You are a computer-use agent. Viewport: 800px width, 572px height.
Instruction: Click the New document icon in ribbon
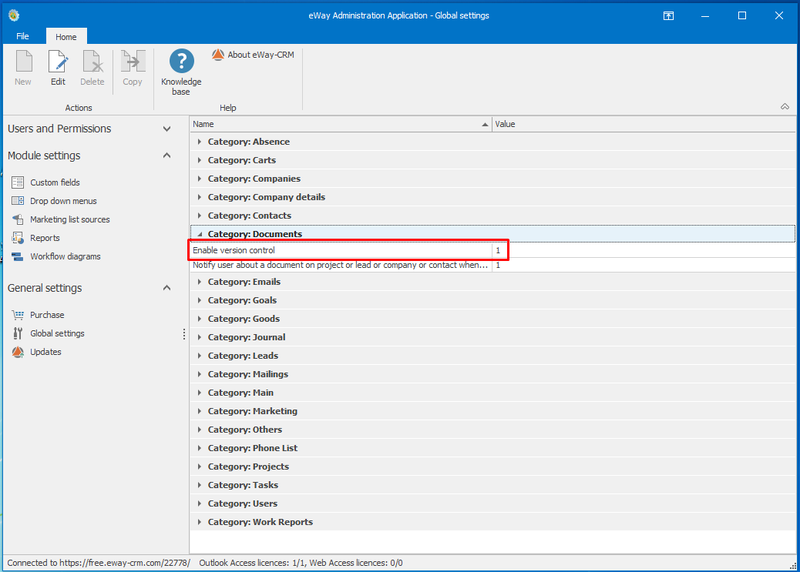(x=23, y=62)
